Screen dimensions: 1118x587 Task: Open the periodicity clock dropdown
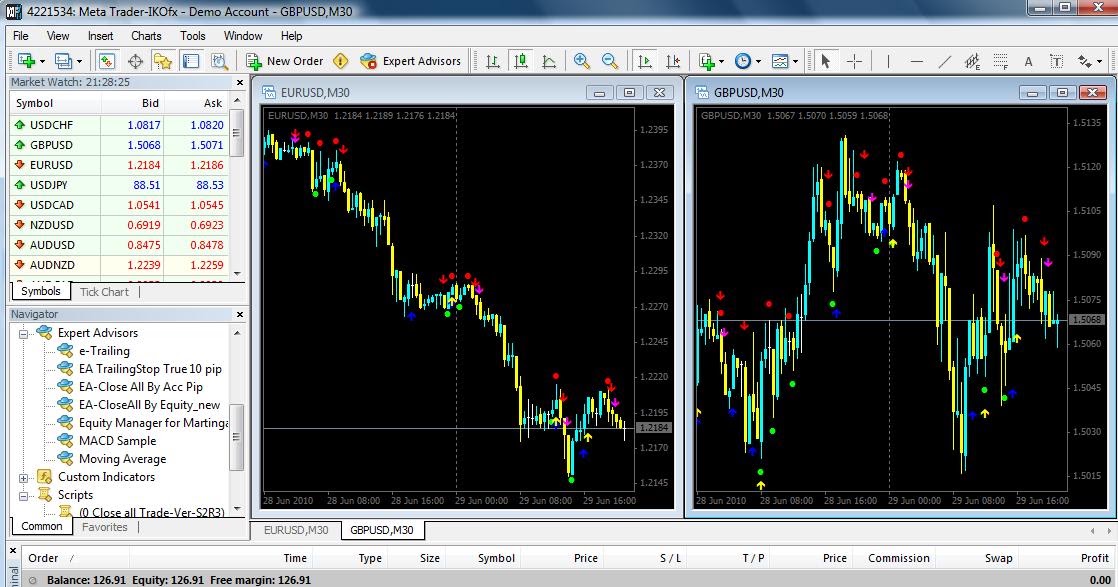[x=748, y=61]
